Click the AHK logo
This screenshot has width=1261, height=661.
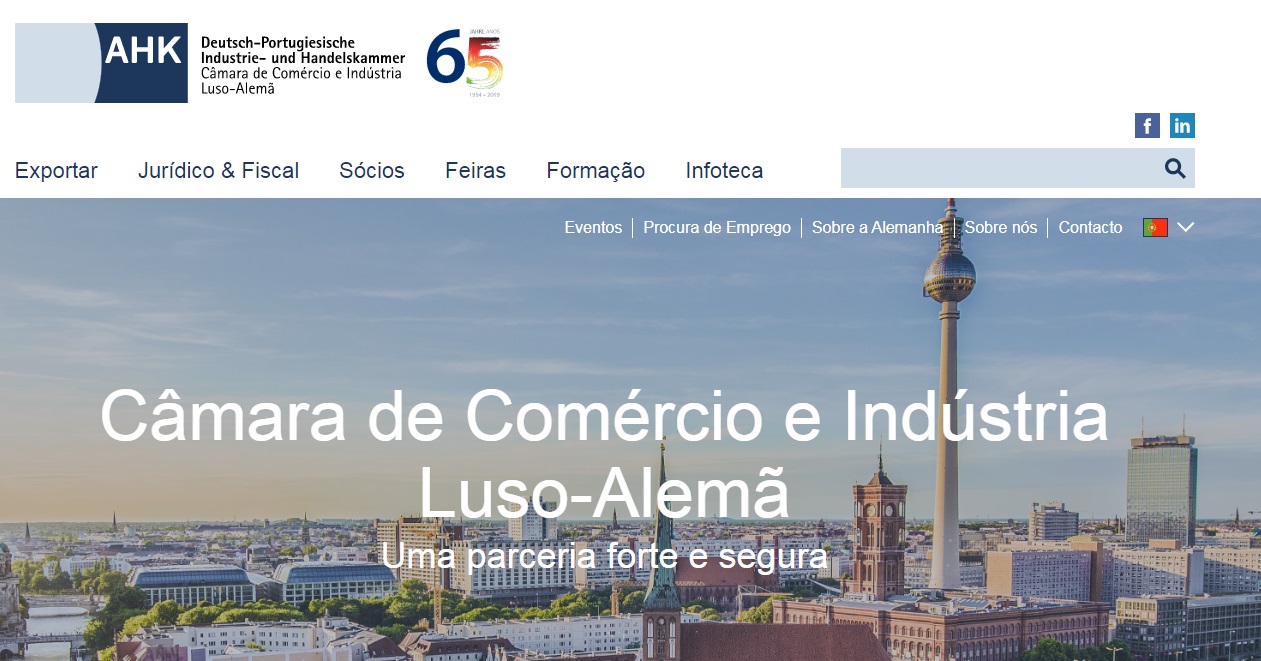point(101,63)
